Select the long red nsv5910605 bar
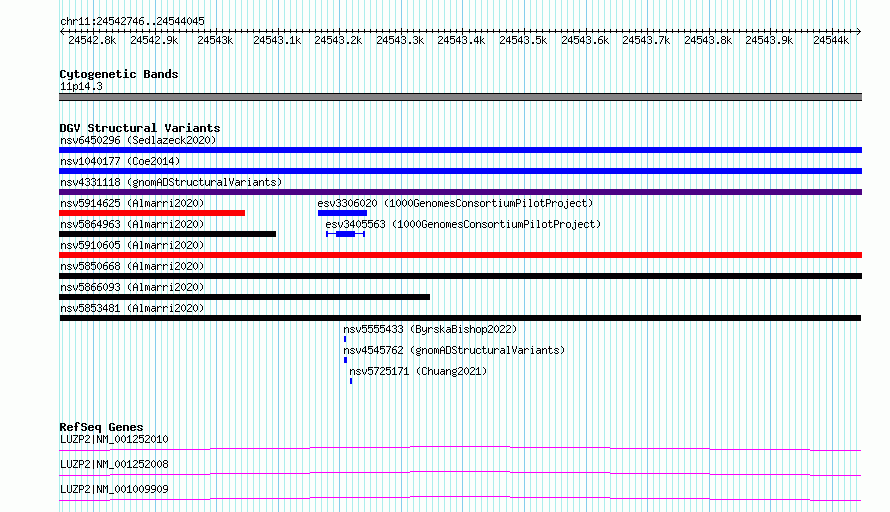 (x=460, y=255)
